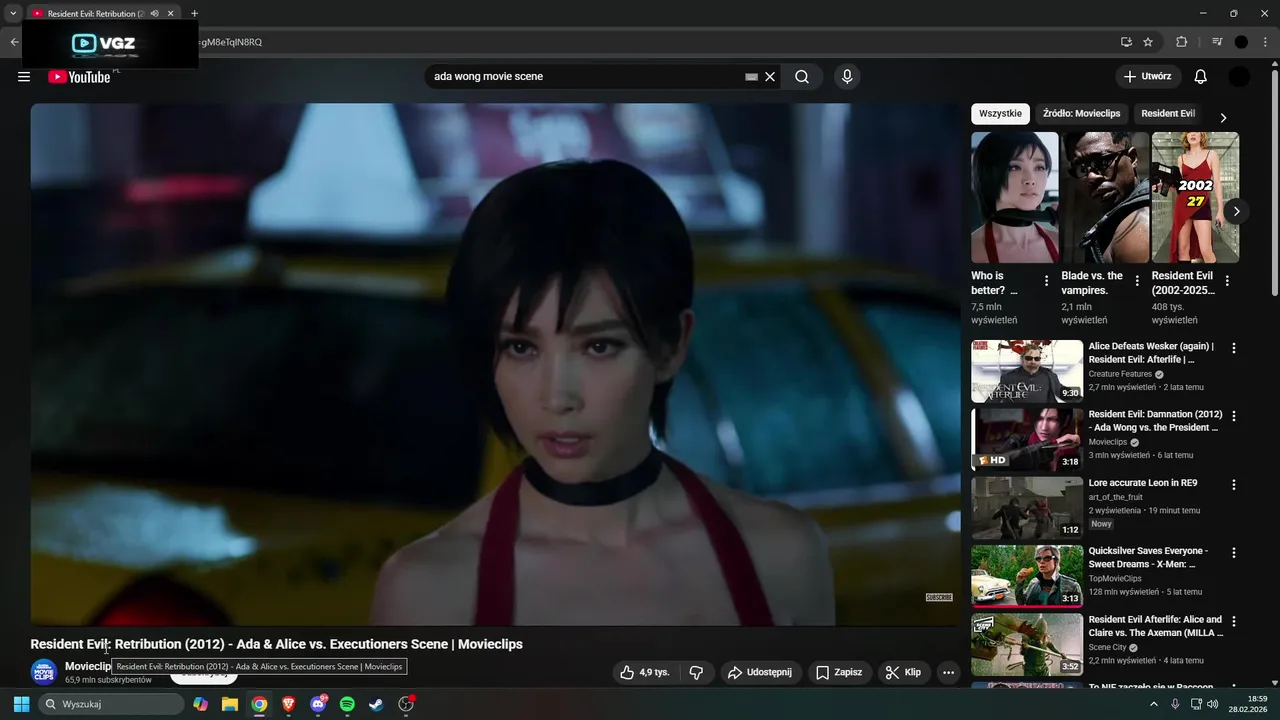Show next Shorts with carousel arrow
This screenshot has width=1280, height=720.
tap(1236, 211)
